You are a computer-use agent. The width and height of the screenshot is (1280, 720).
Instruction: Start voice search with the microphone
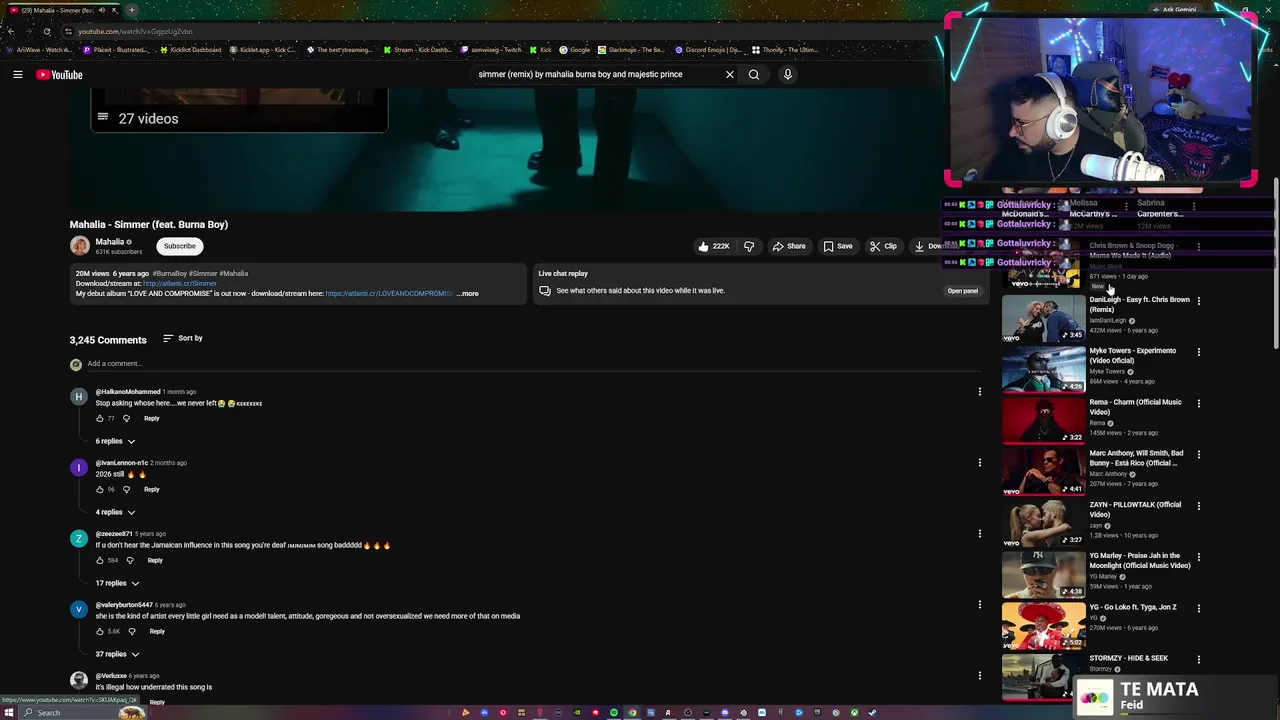[x=788, y=74]
